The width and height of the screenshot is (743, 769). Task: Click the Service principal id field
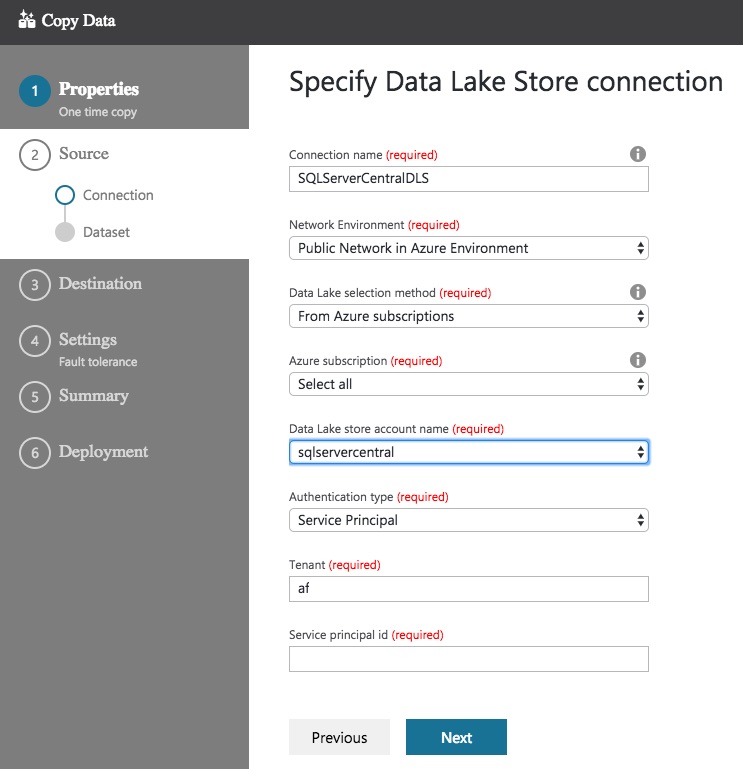(468, 659)
